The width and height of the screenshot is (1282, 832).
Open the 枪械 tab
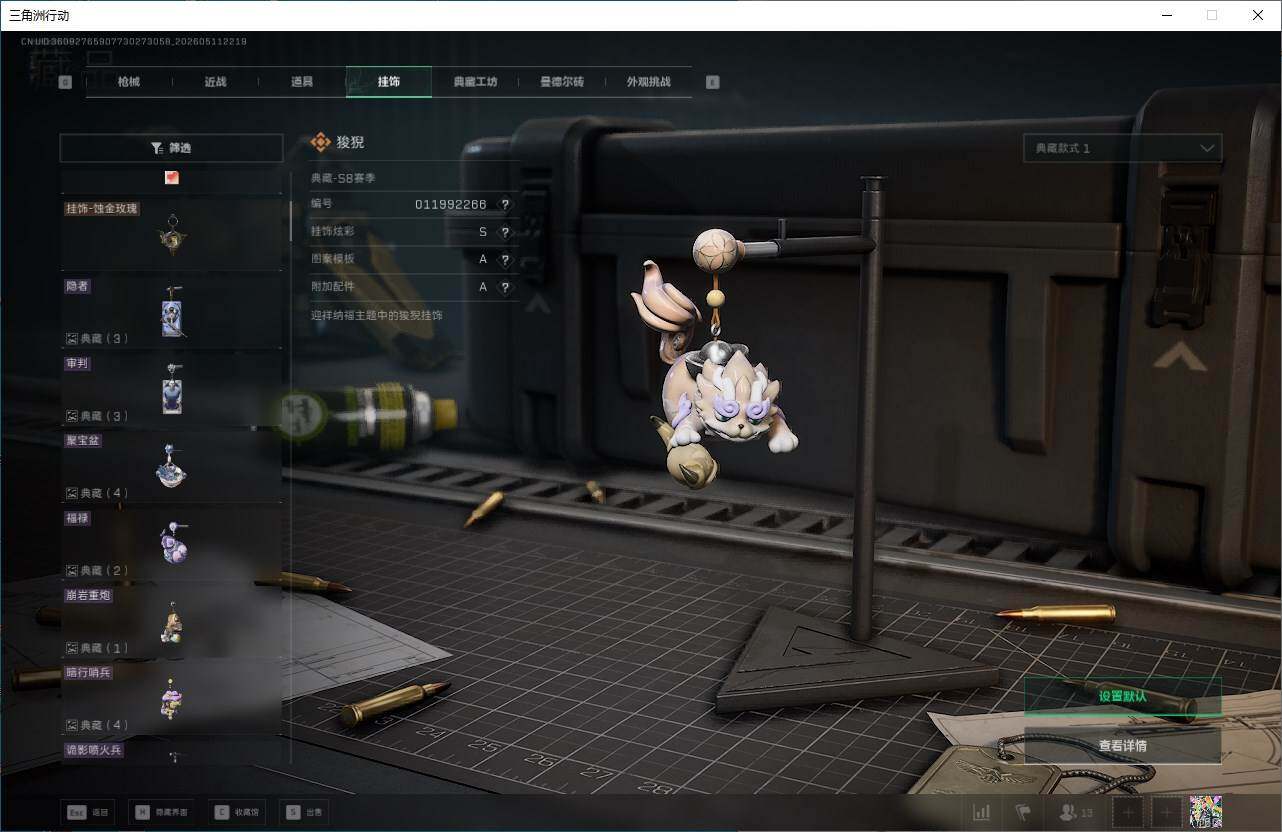click(x=129, y=82)
